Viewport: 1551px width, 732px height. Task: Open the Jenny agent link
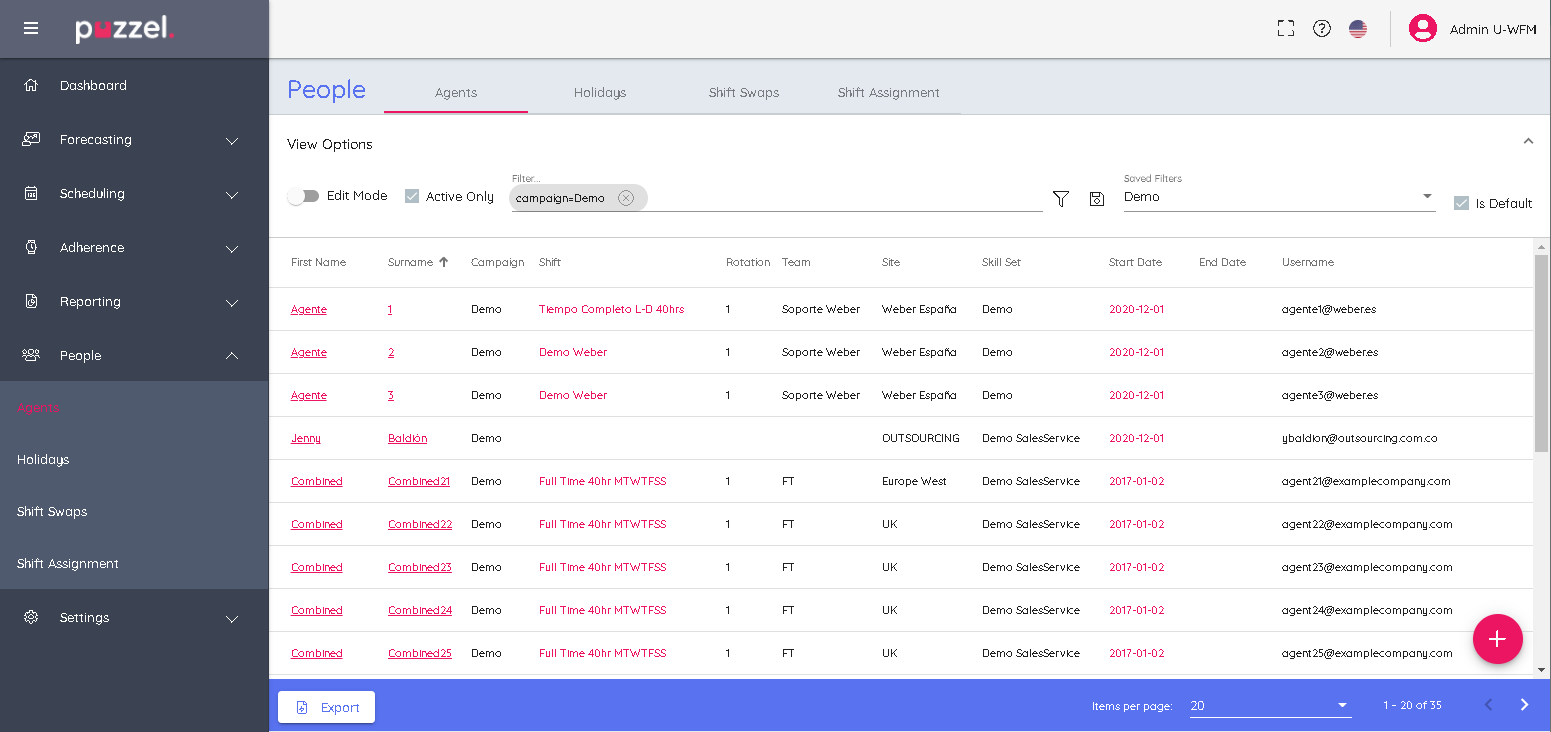[306, 439]
